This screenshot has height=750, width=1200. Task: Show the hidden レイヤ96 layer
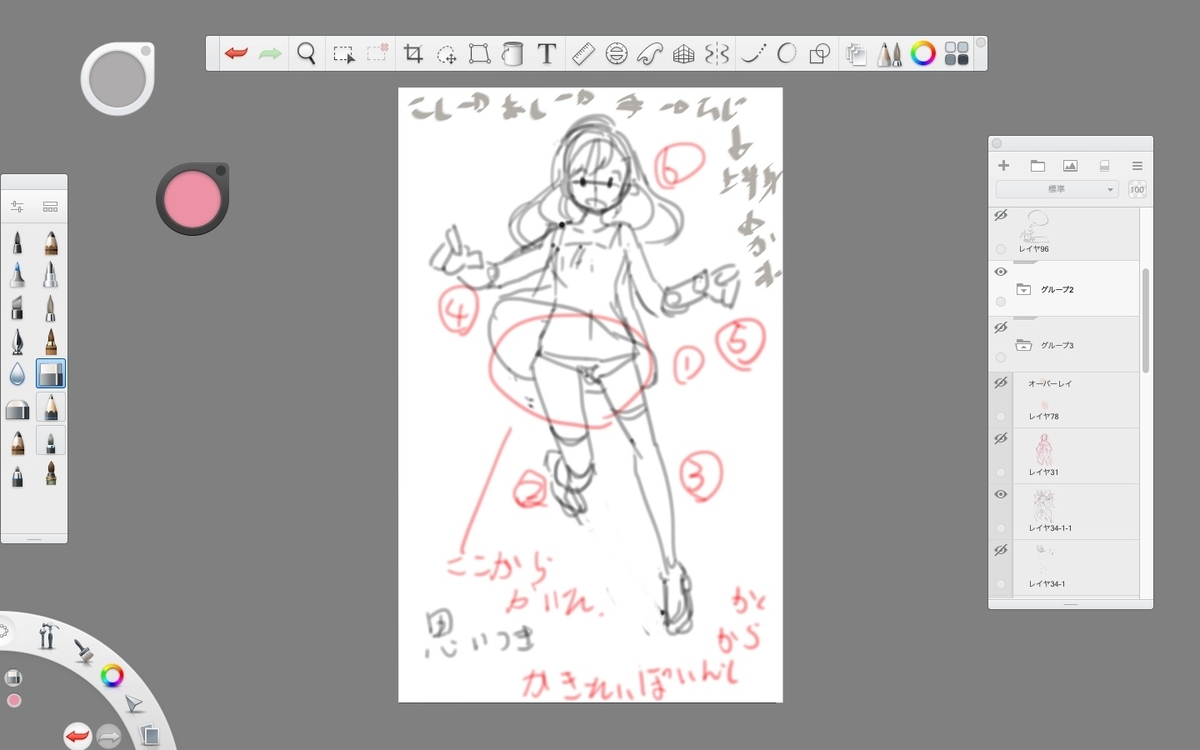(1000, 216)
